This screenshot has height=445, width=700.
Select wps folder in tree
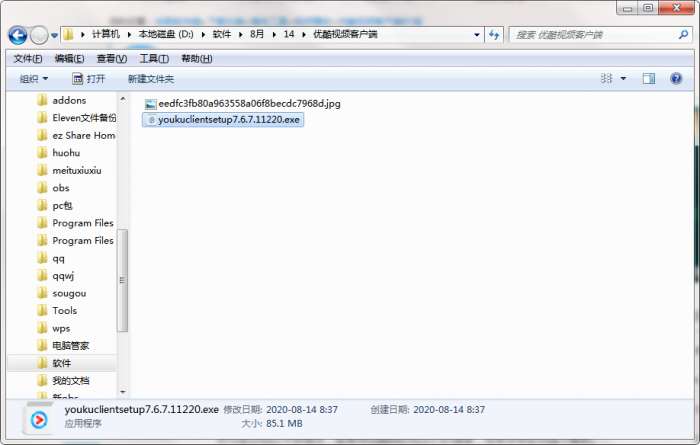coord(61,329)
